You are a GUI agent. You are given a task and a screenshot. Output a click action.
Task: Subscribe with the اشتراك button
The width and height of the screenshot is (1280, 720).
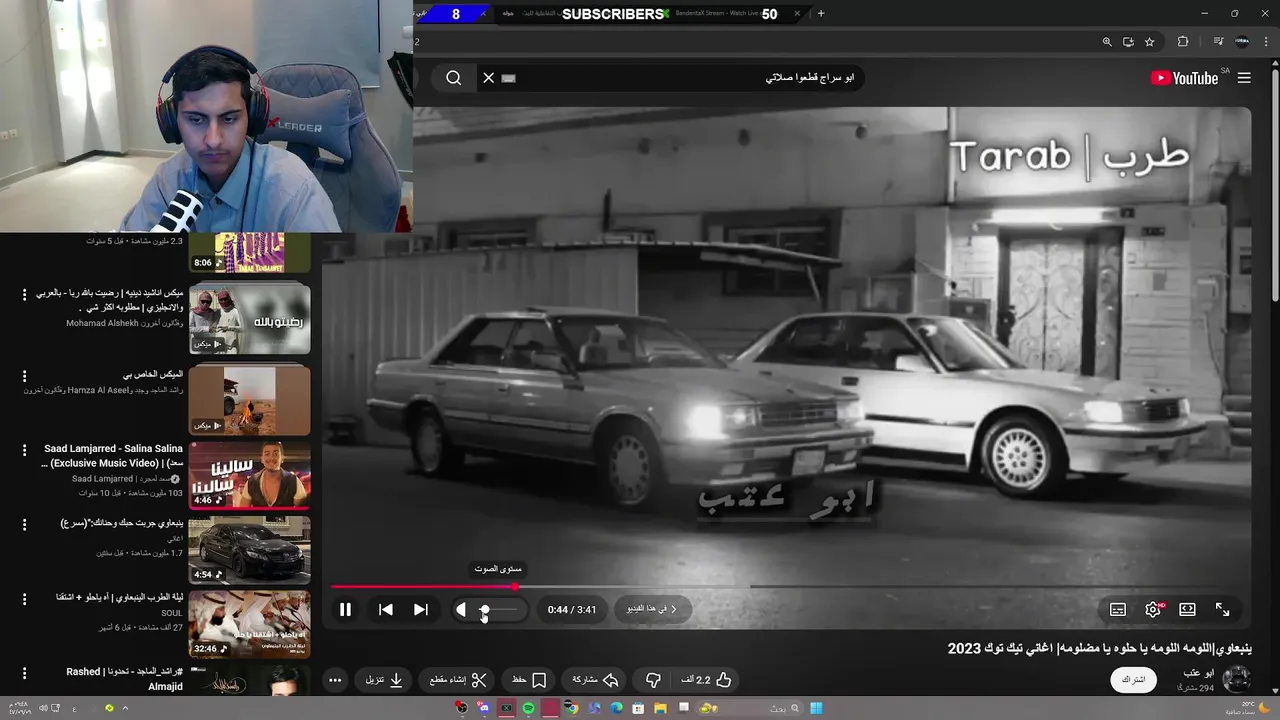1134,680
